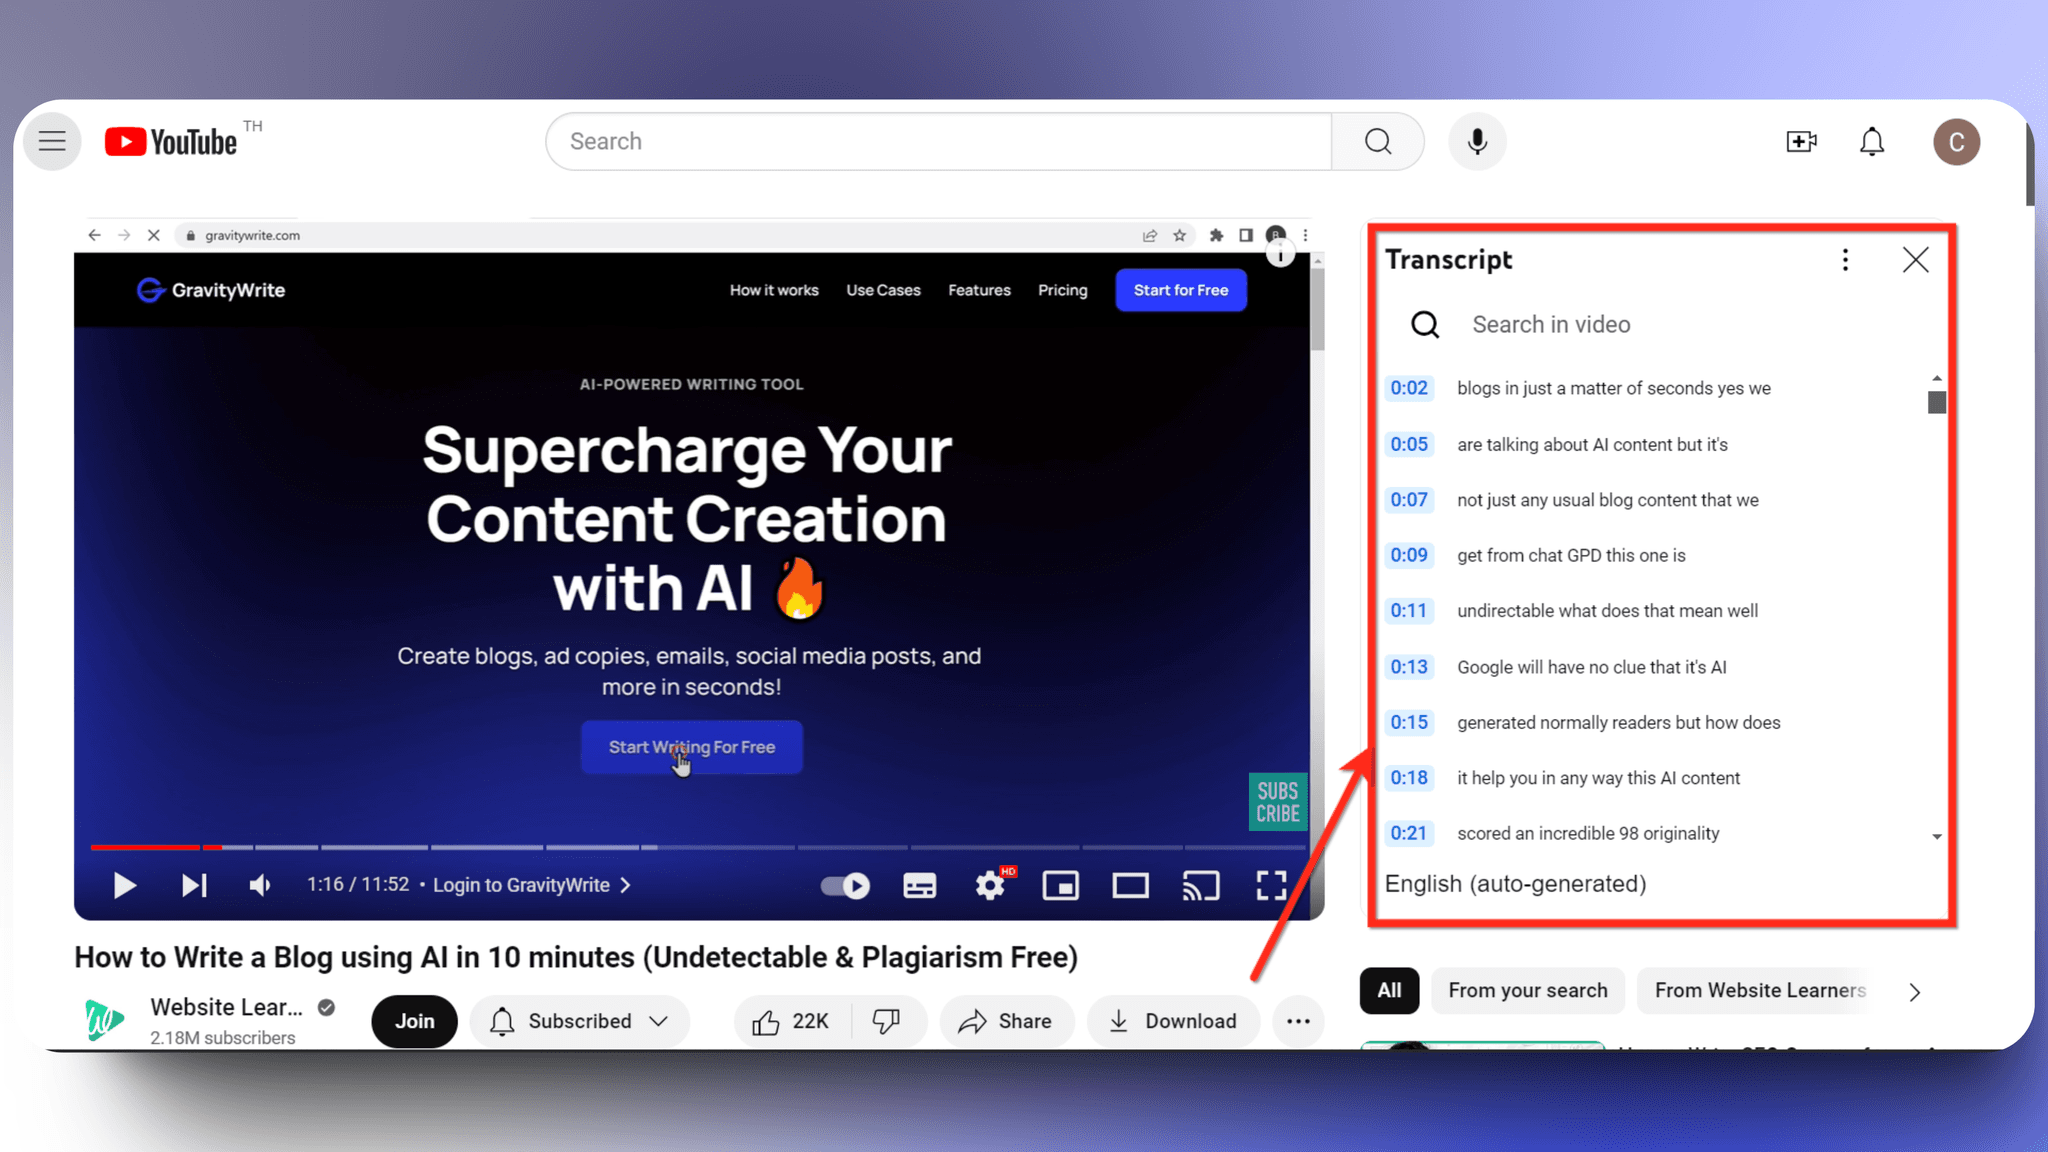
Task: Open the Subscribed notification preferences dropdown
Action: click(x=580, y=1021)
